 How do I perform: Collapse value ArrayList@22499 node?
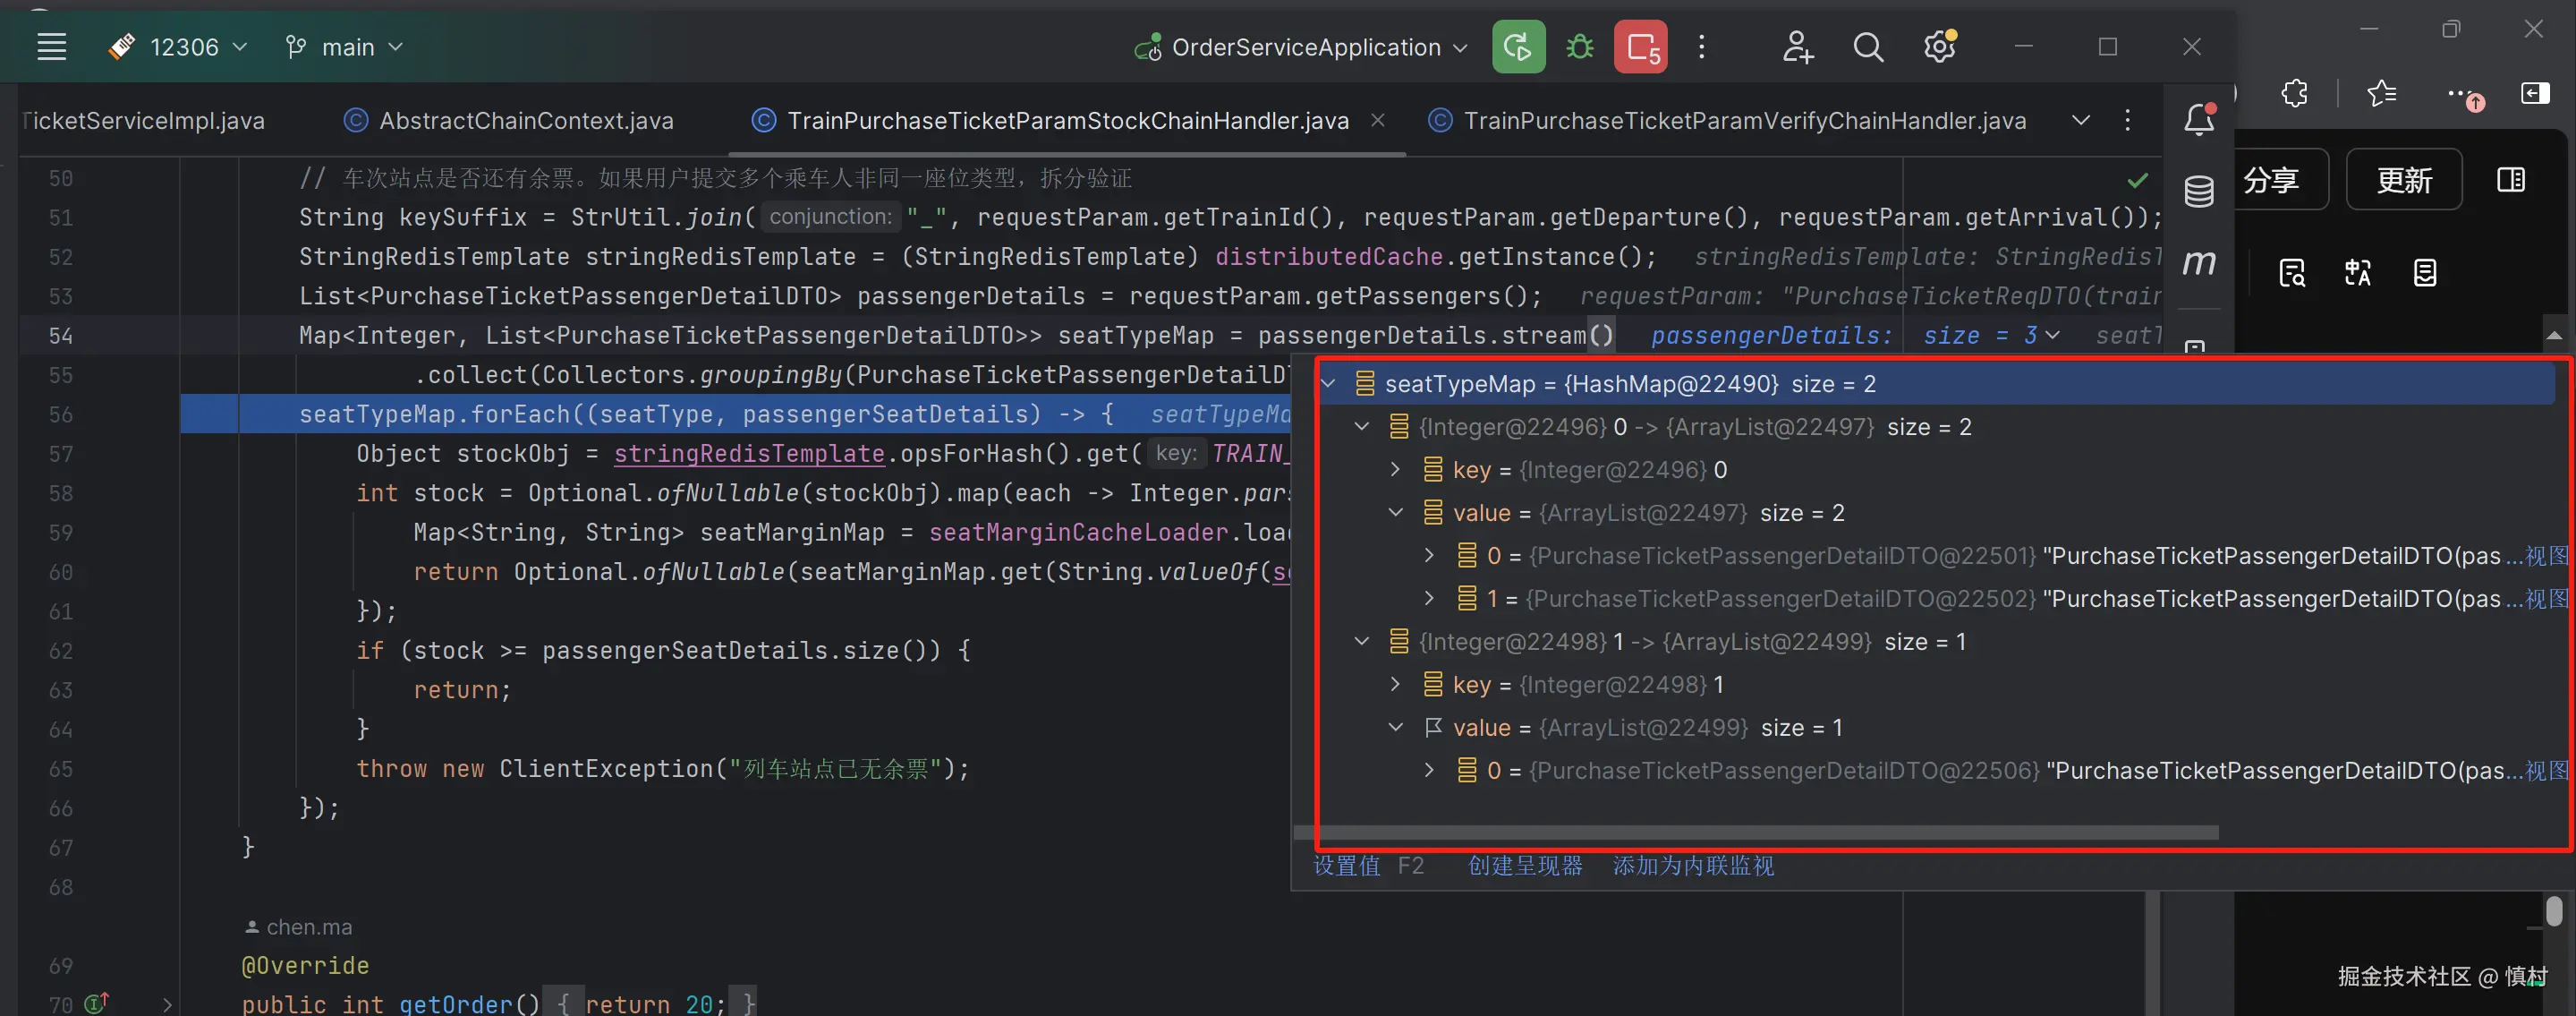(1395, 728)
